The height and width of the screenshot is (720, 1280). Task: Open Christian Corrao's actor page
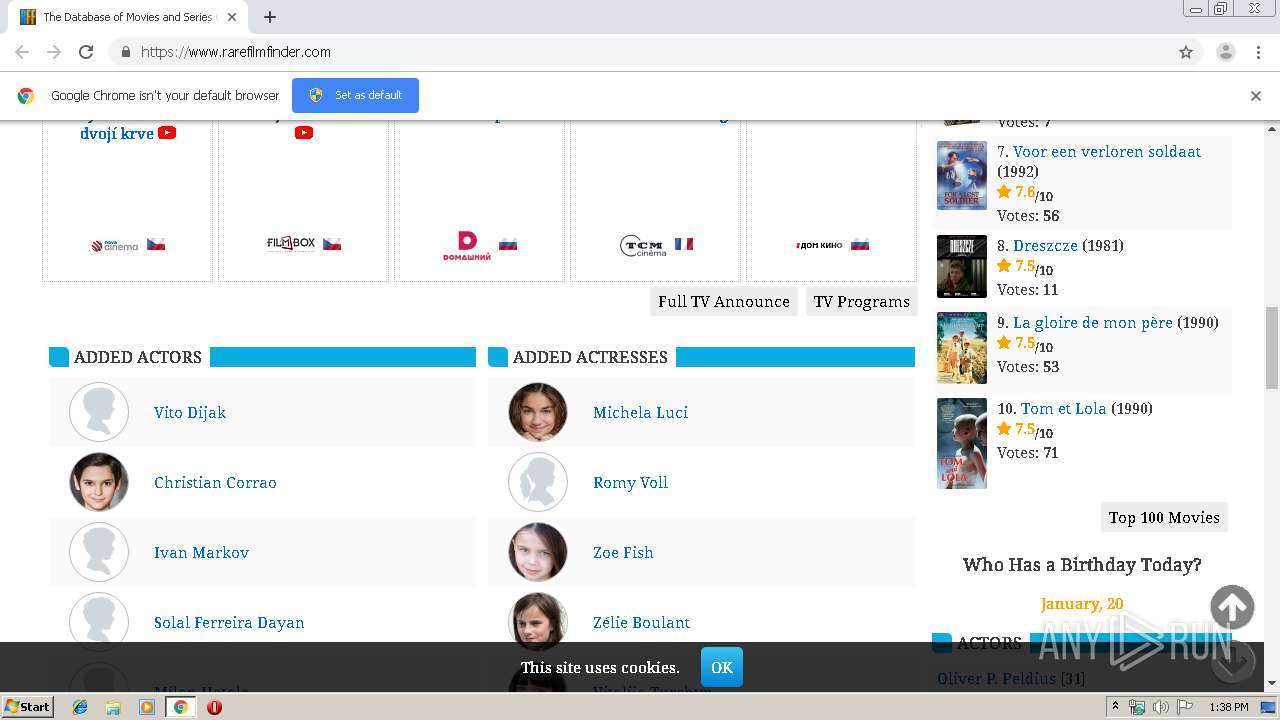[x=215, y=482]
